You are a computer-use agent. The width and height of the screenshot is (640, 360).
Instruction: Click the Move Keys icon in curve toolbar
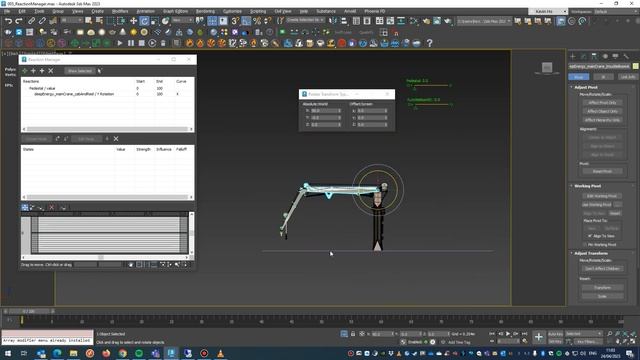tap(25, 207)
